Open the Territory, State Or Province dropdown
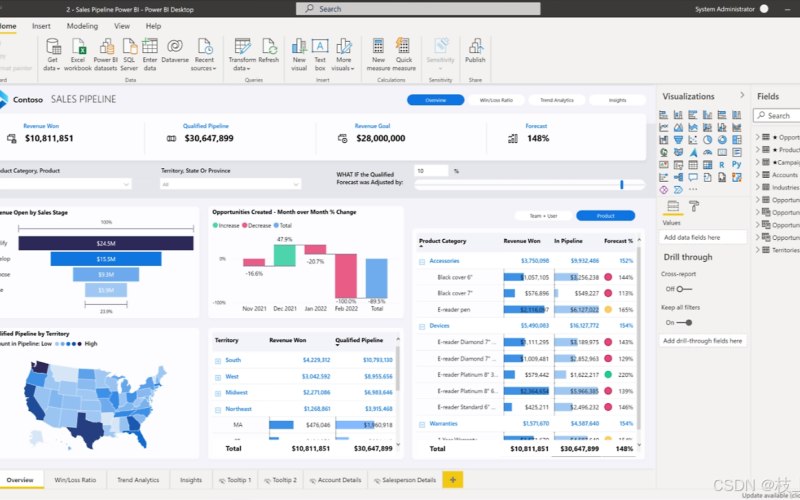 (x=231, y=184)
